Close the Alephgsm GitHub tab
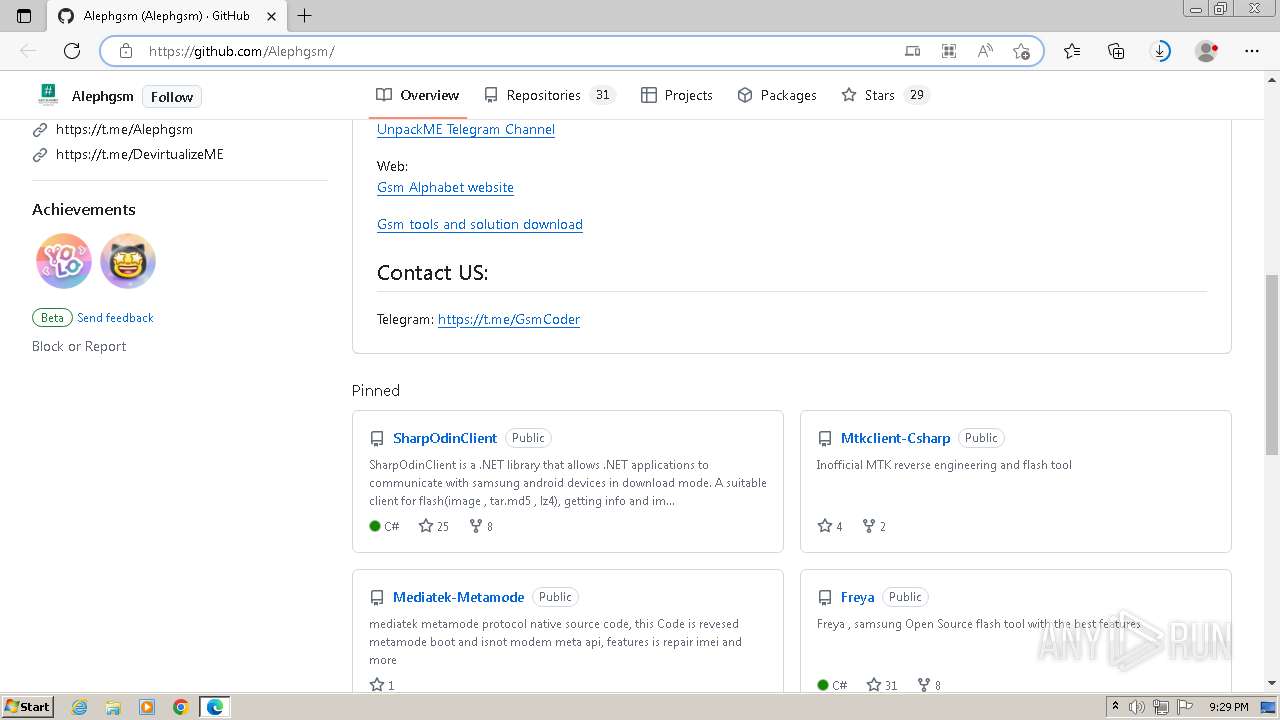The height and width of the screenshot is (720, 1280). pyautogui.click(x=273, y=16)
